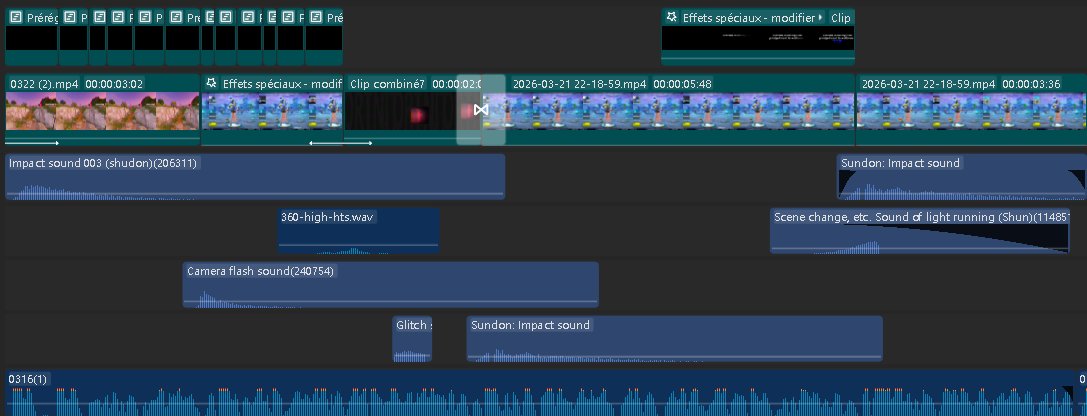Select the Scene change, etc. Sound of light running clip
The image size is (1087, 416).
[920, 231]
